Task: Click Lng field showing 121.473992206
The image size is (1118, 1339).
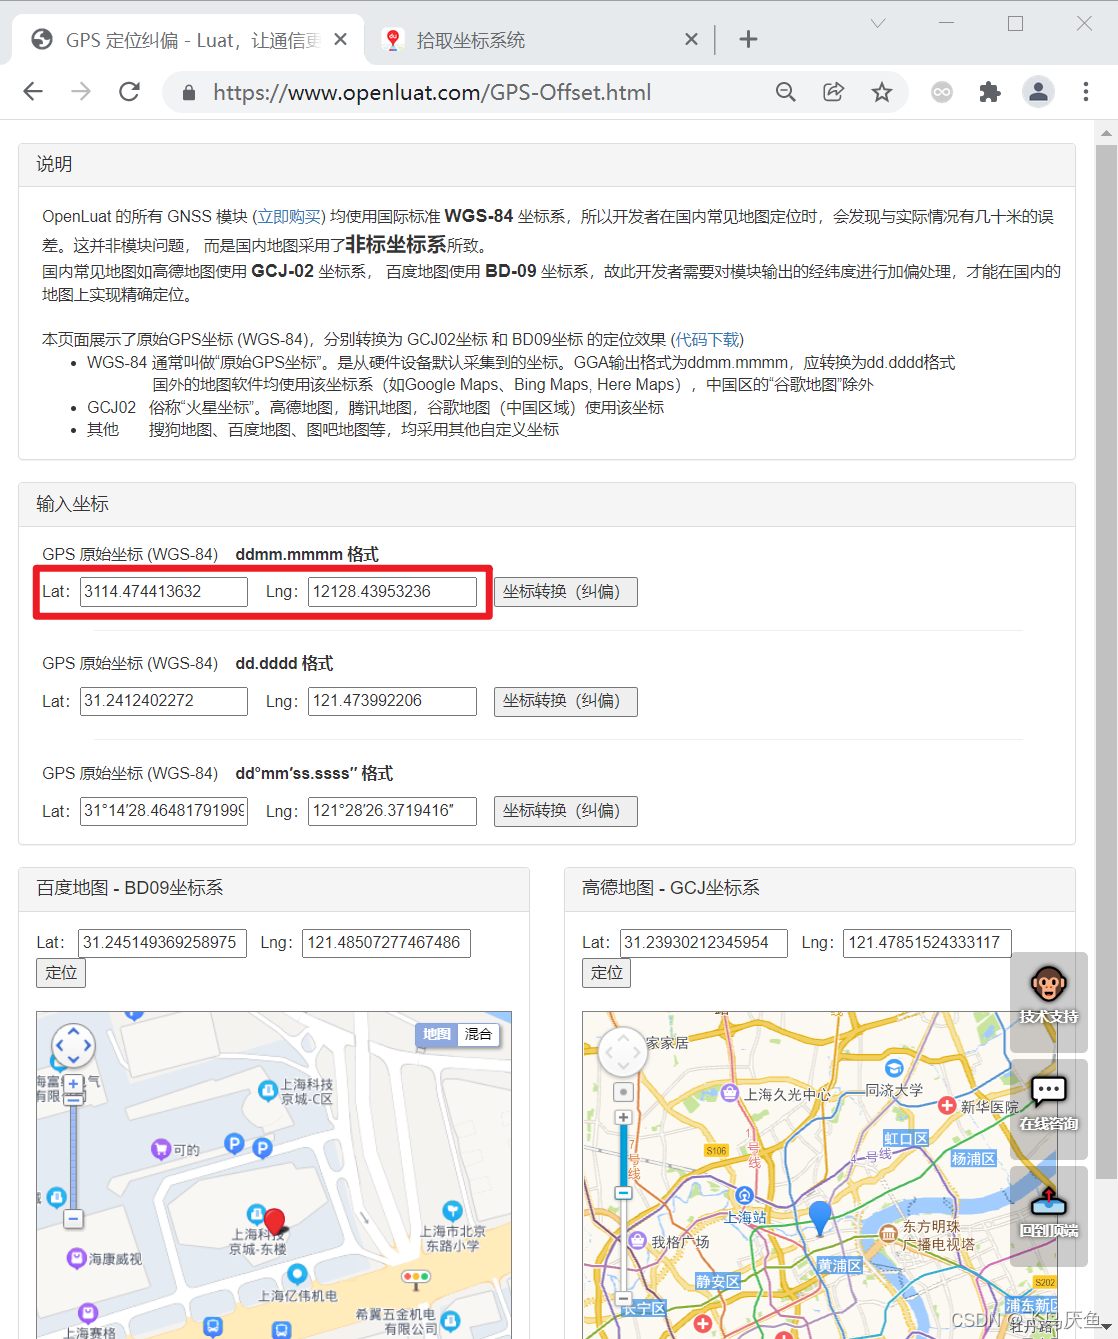Action: click(x=392, y=701)
